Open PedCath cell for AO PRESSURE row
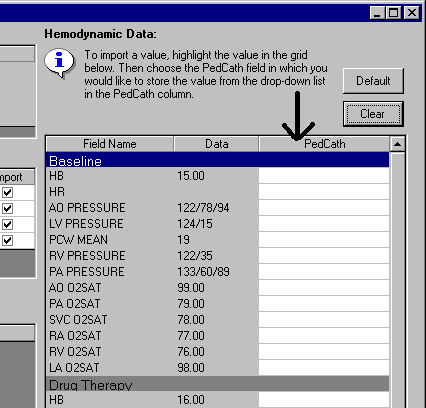The image size is (426, 408). pyautogui.click(x=324, y=208)
